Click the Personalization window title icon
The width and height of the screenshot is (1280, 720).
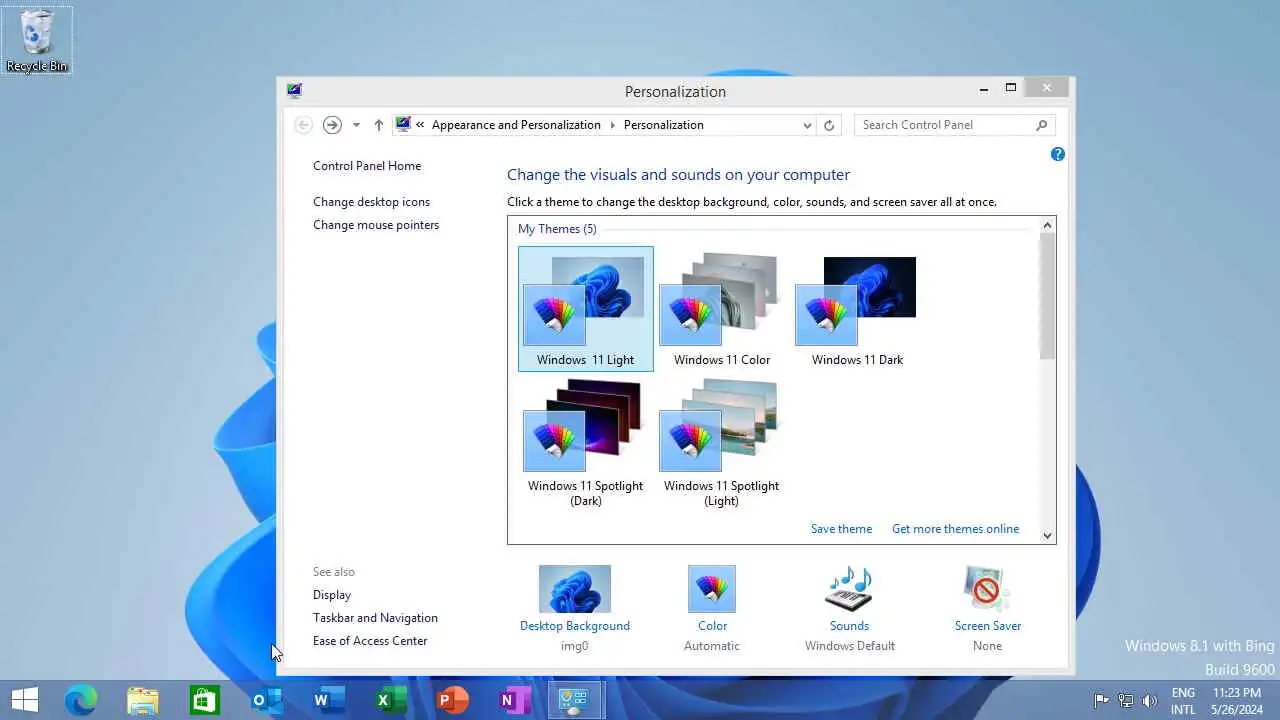[294, 90]
